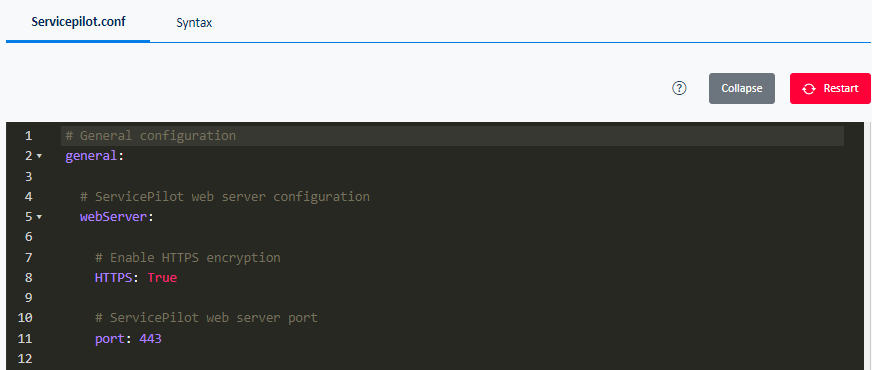Collapse the webServer section fold arrow

click(x=39, y=217)
